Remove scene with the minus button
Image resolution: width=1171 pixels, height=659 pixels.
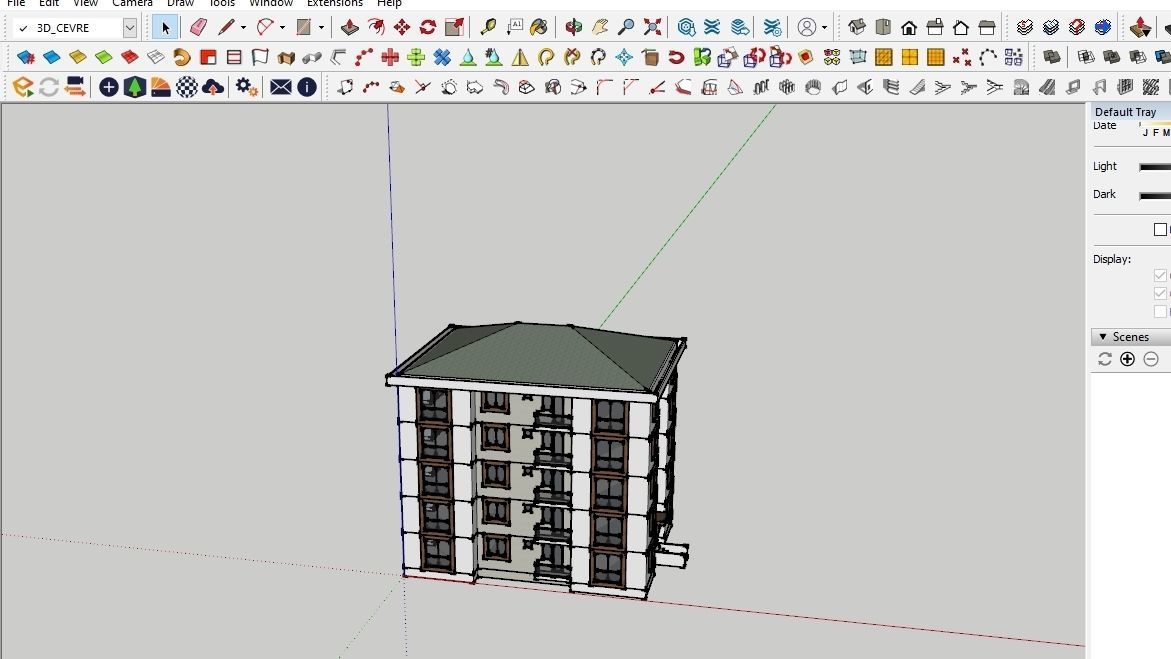(x=1151, y=359)
